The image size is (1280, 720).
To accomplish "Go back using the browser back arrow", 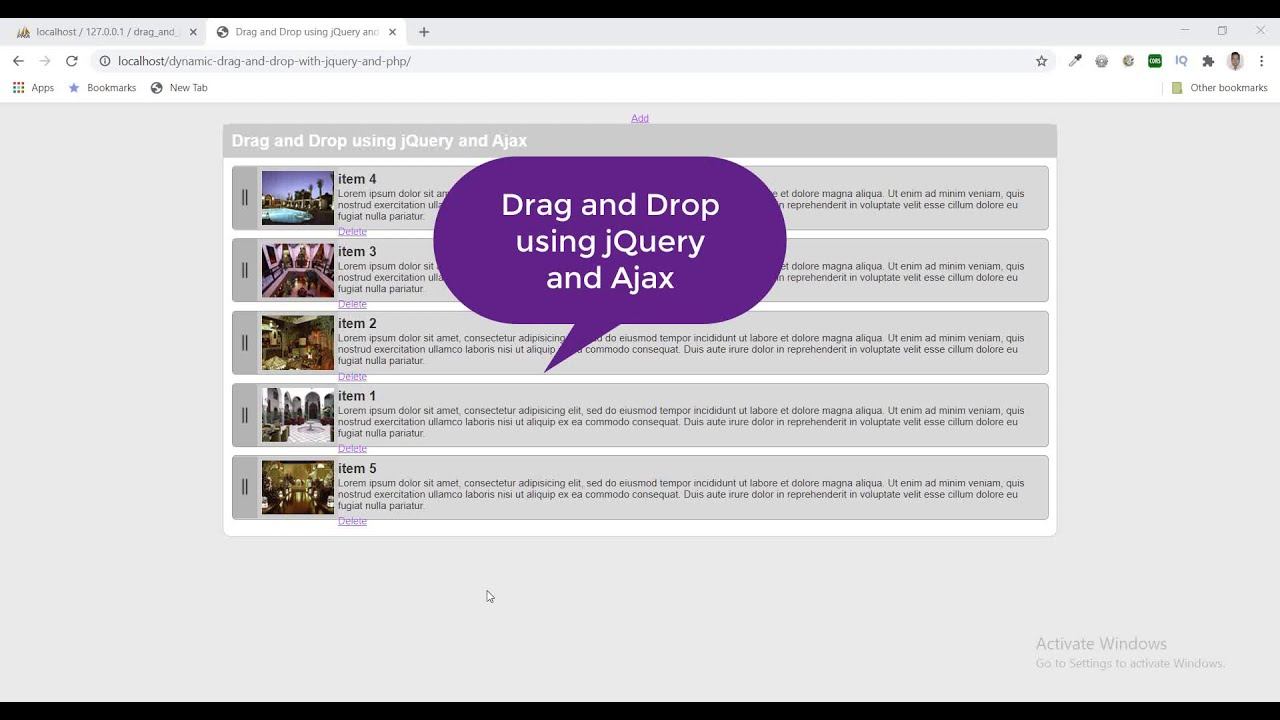I will click(18, 61).
